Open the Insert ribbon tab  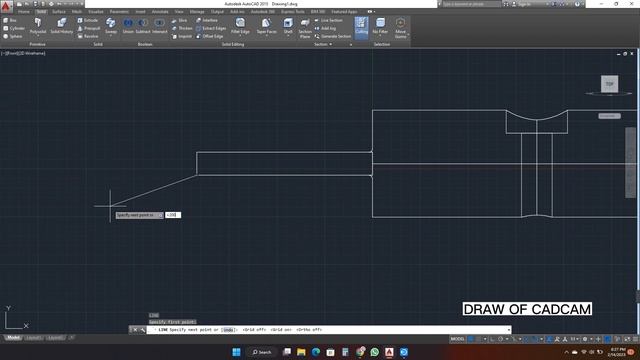(x=140, y=12)
